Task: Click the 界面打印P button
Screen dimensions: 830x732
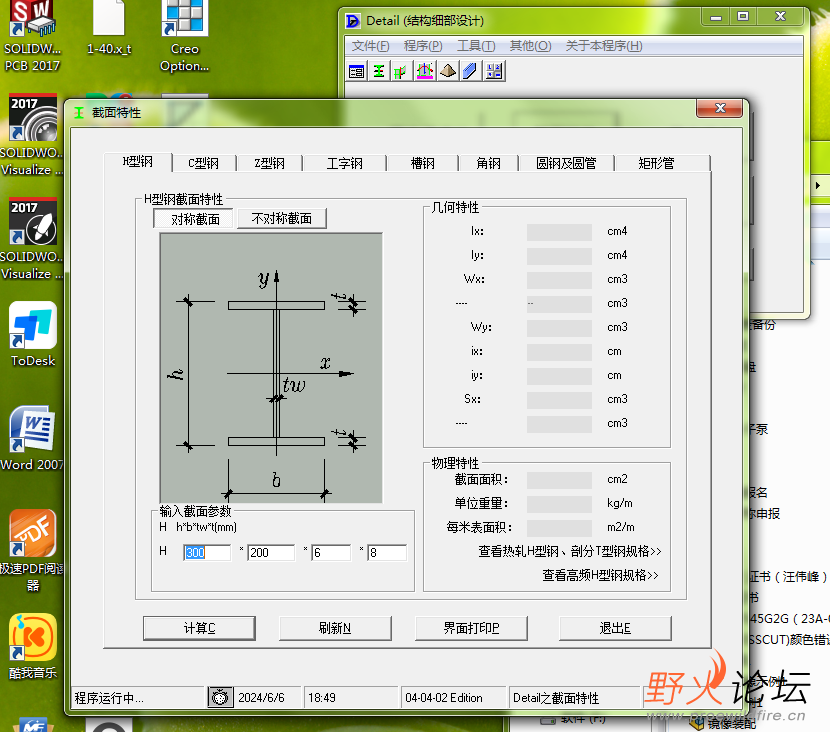Action: click(x=471, y=628)
